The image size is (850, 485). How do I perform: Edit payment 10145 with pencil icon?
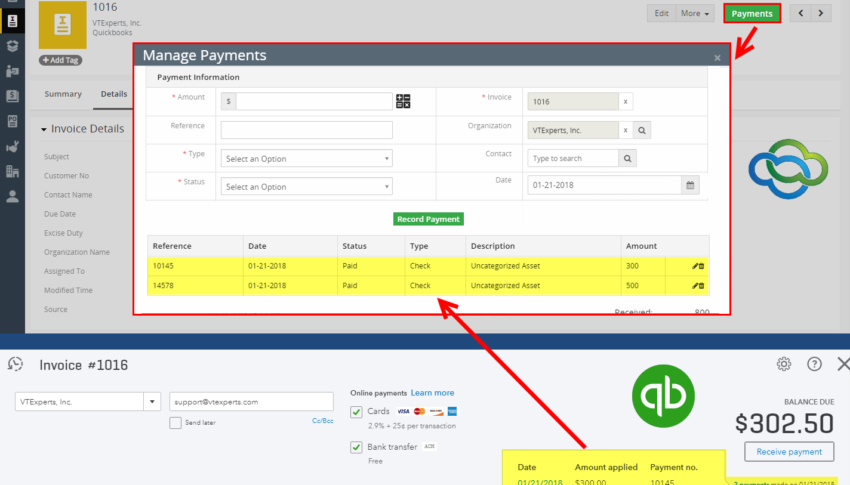[x=694, y=266]
